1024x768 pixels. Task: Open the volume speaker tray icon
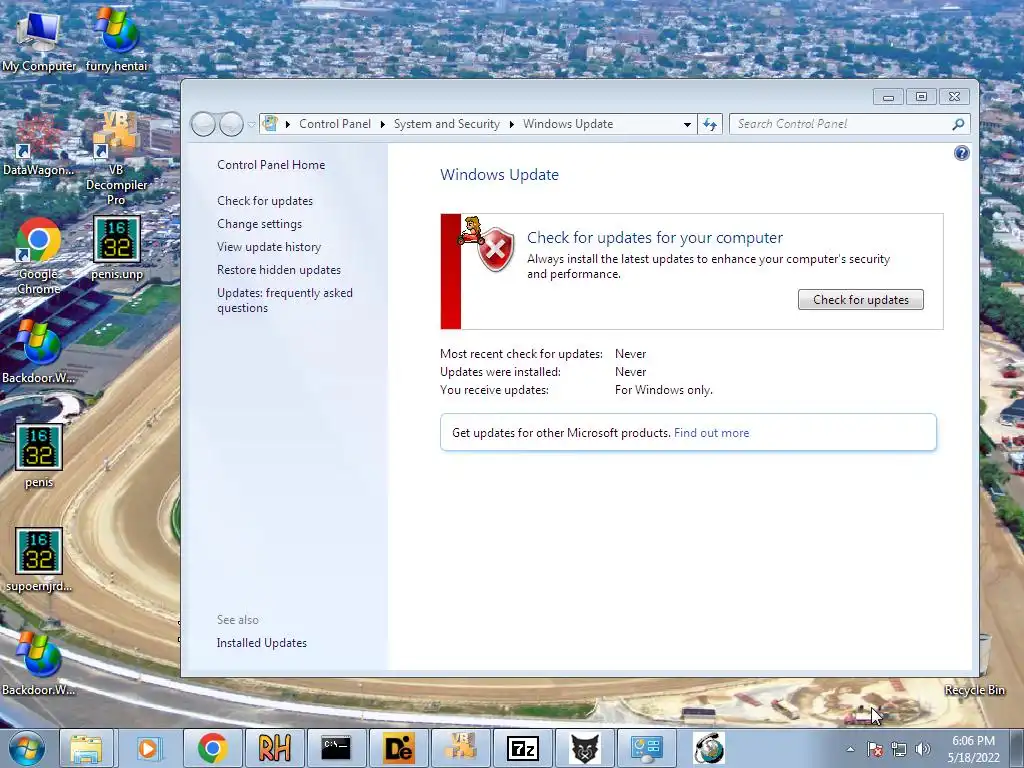point(922,749)
